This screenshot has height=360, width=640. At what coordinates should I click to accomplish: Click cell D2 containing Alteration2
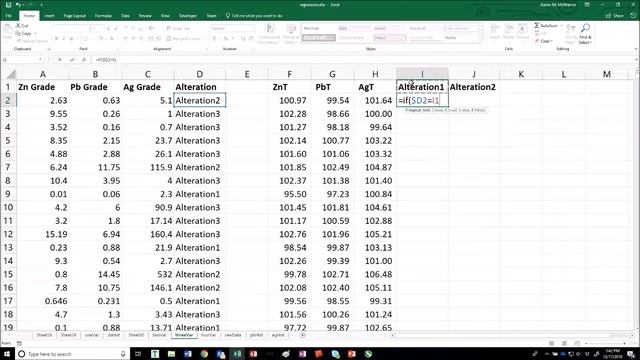(200, 100)
